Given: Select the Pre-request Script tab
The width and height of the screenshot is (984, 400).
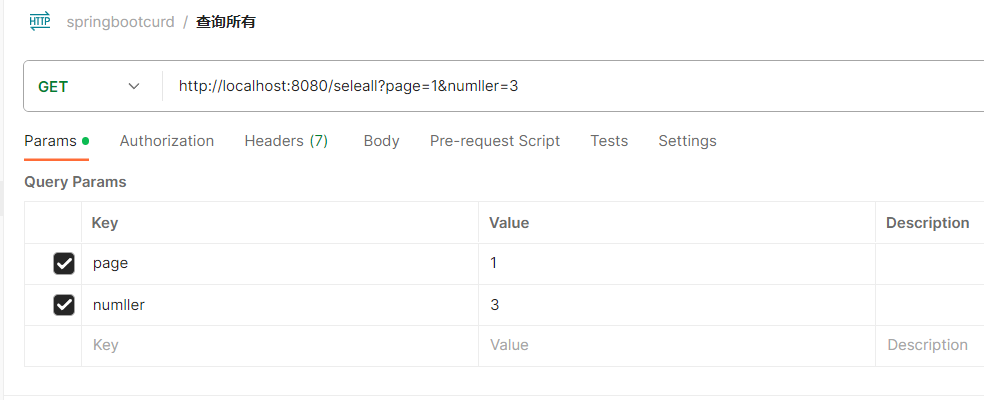Looking at the screenshot, I should [495, 141].
